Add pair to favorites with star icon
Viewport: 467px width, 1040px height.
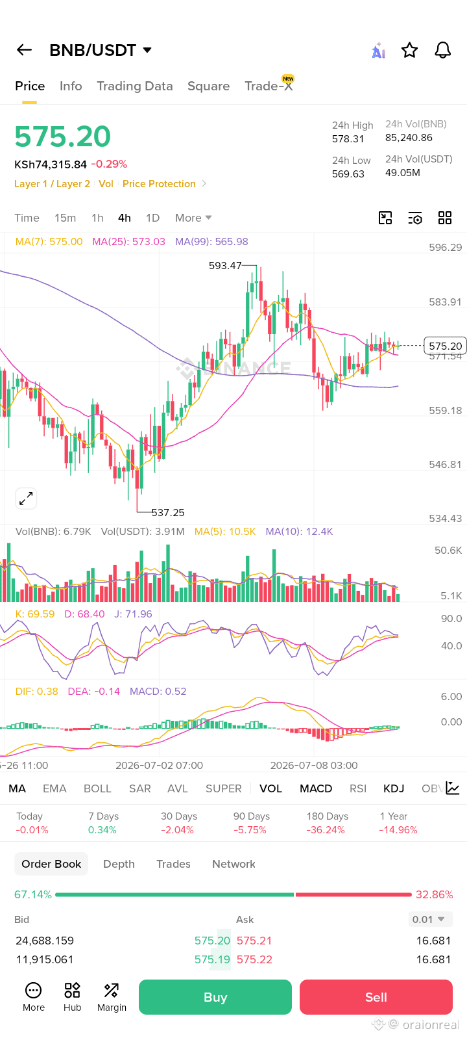click(410, 50)
